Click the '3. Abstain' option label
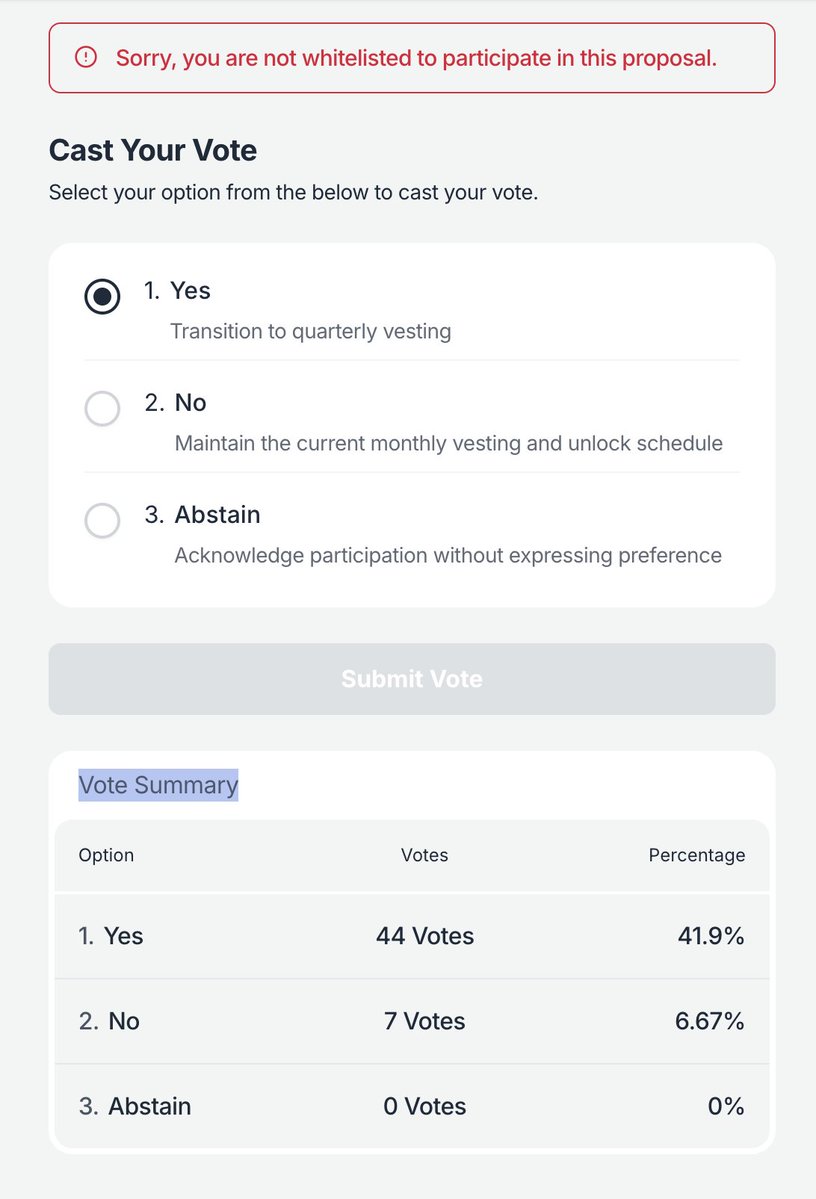This screenshot has width=816, height=1199. [x=203, y=515]
